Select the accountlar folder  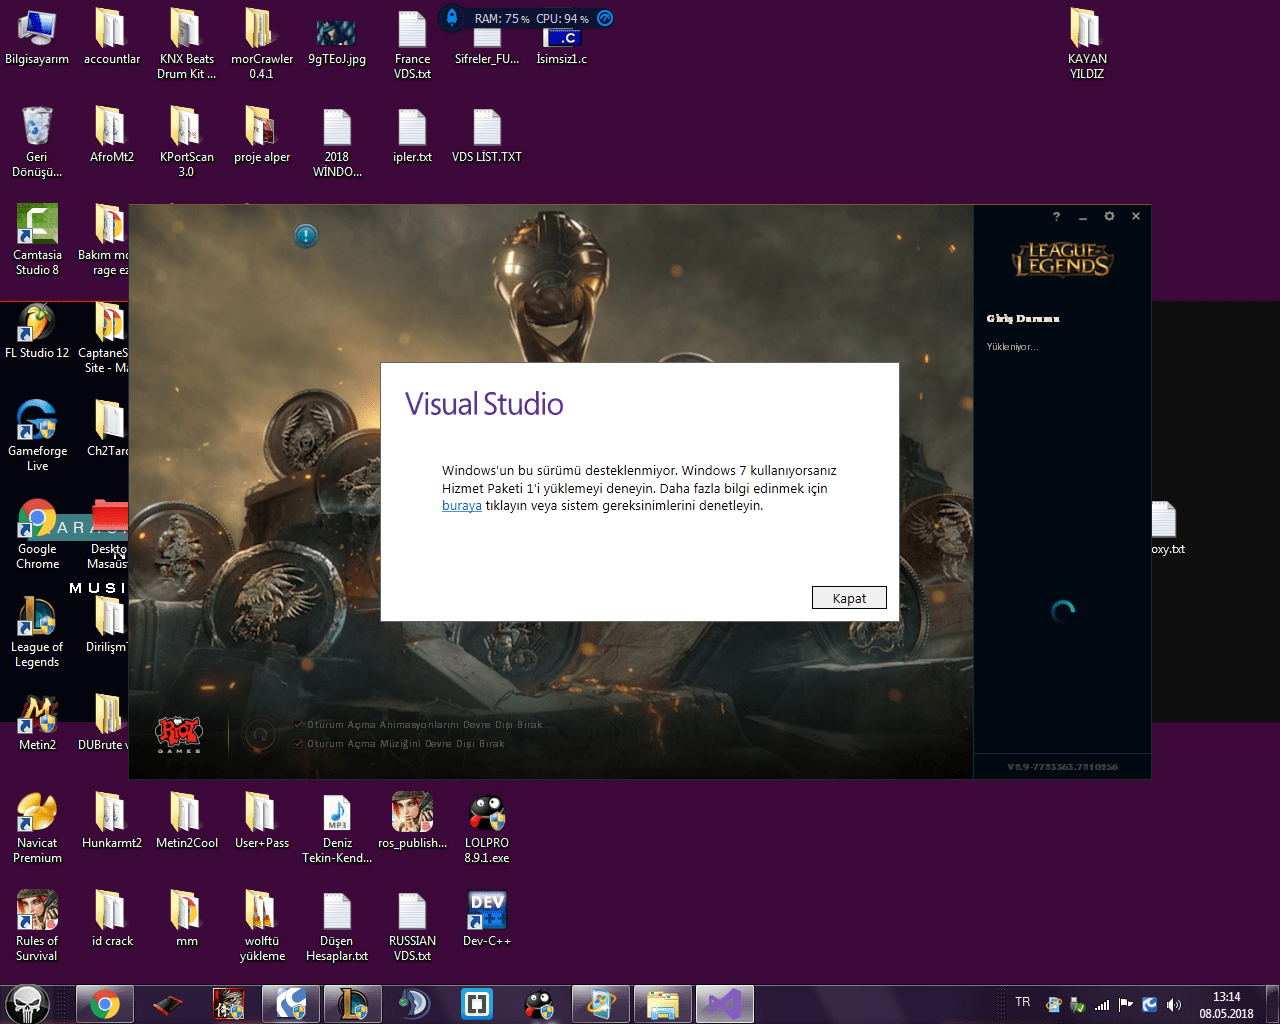pyautogui.click(x=112, y=37)
